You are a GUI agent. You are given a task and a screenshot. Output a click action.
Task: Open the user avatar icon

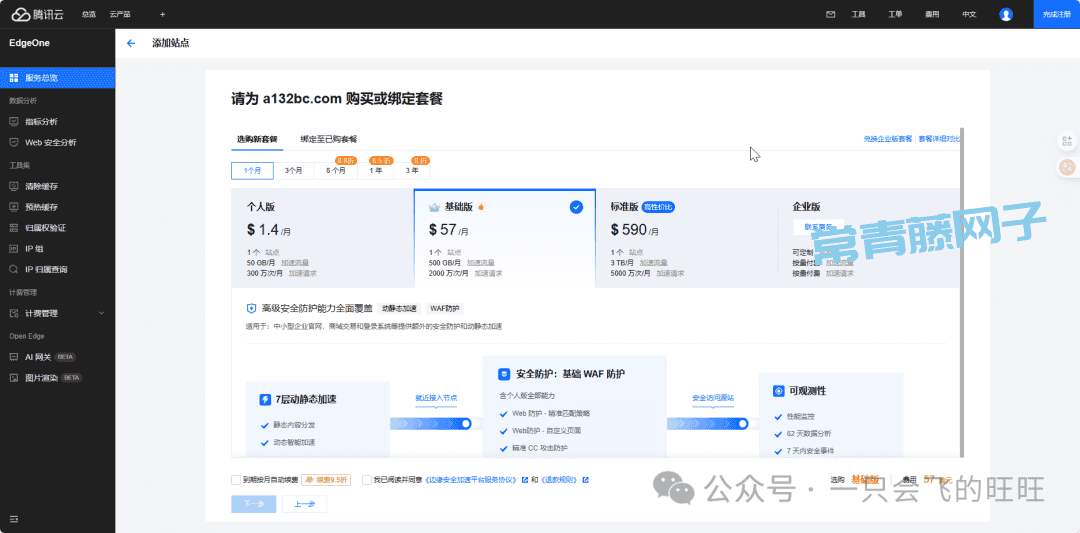point(1006,14)
